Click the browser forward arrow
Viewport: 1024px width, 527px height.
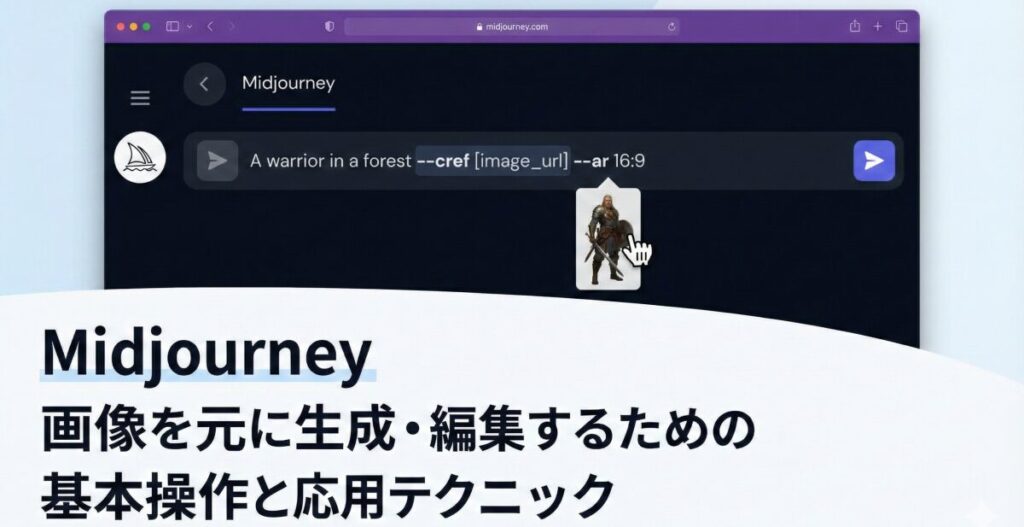[x=231, y=27]
